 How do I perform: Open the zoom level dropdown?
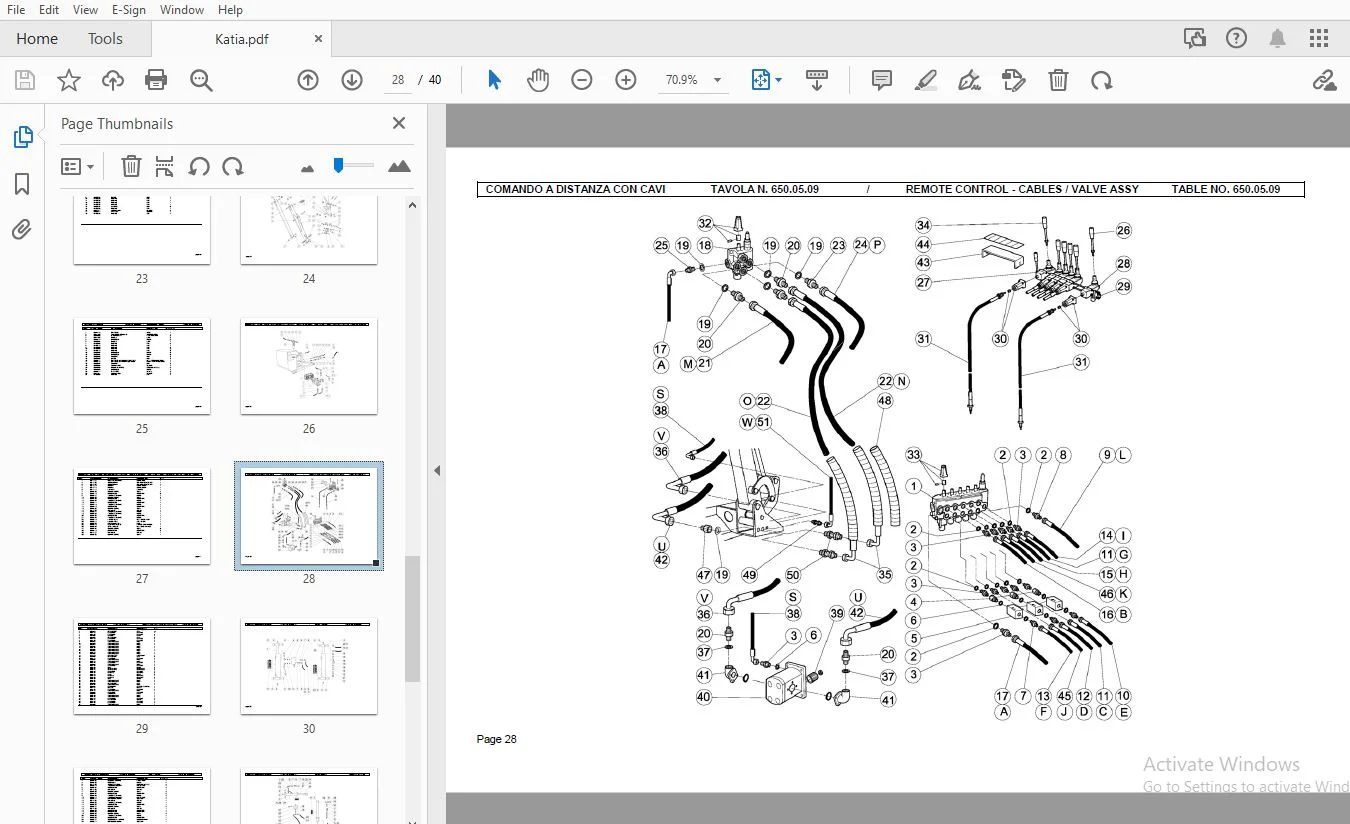pos(717,80)
